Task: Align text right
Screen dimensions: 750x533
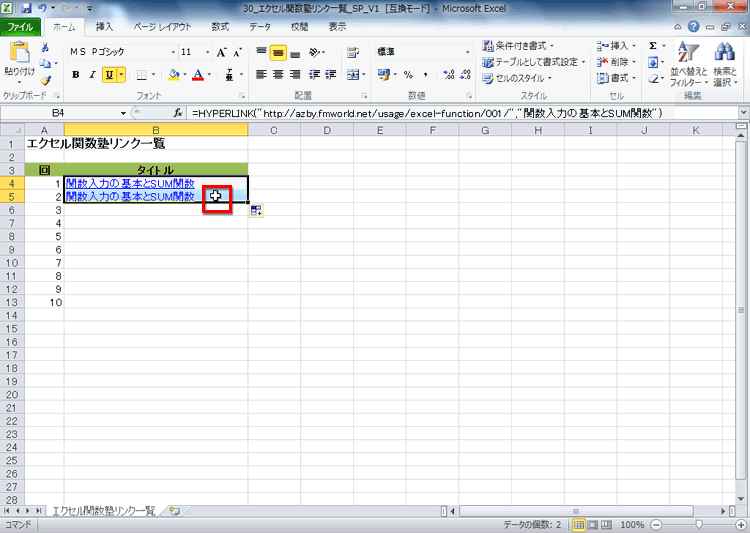Action: [x=295, y=75]
